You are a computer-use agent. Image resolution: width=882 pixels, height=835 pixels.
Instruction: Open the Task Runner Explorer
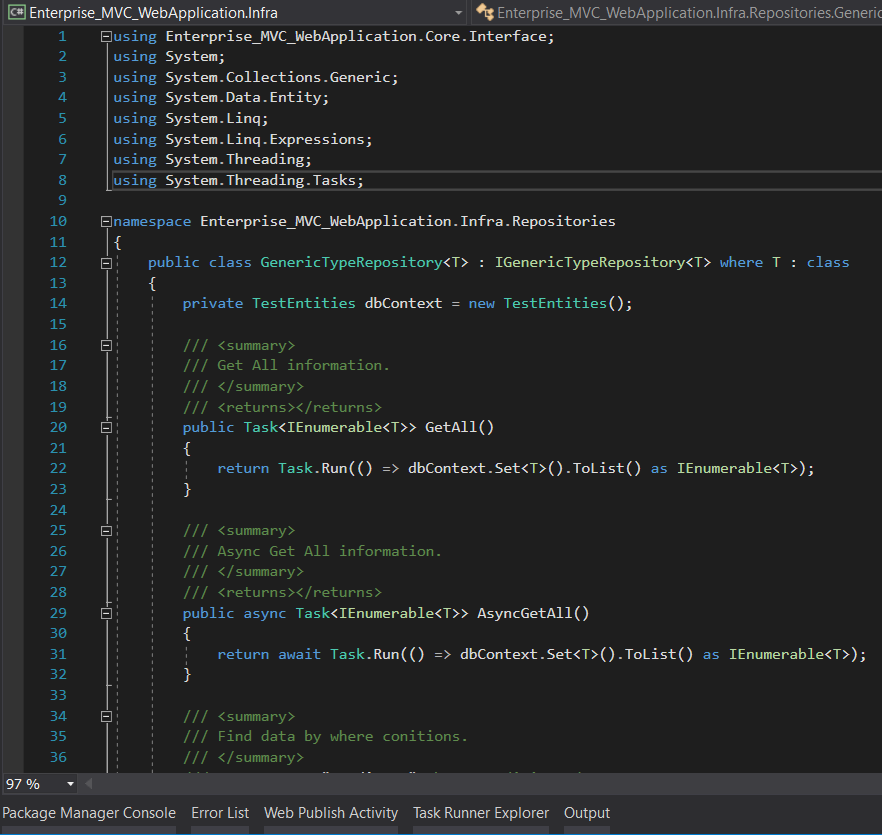(480, 813)
